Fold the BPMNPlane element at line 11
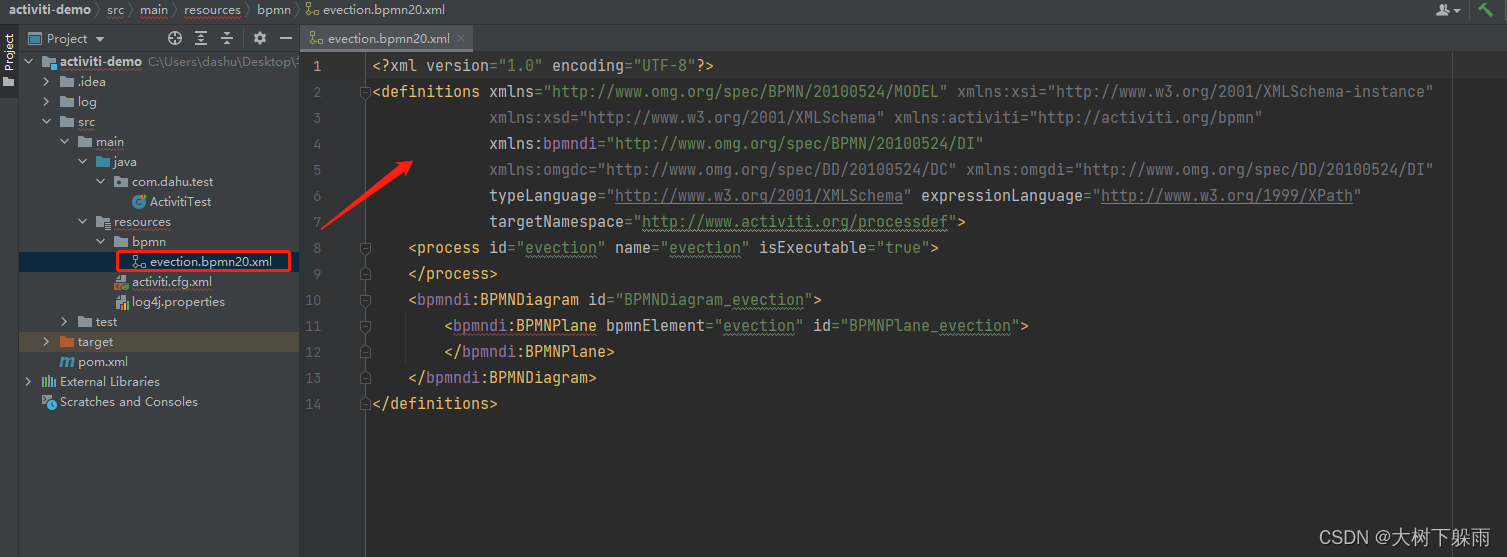 pos(366,326)
